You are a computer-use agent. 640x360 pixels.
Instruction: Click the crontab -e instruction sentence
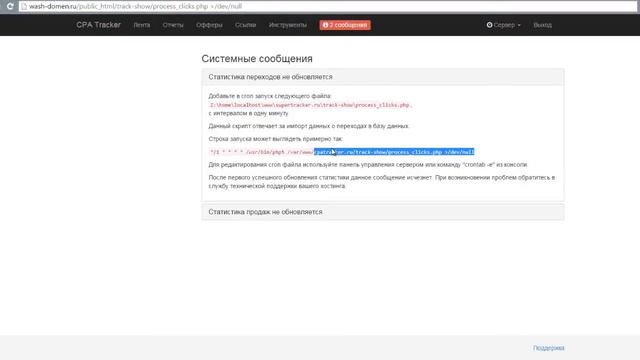368,164
